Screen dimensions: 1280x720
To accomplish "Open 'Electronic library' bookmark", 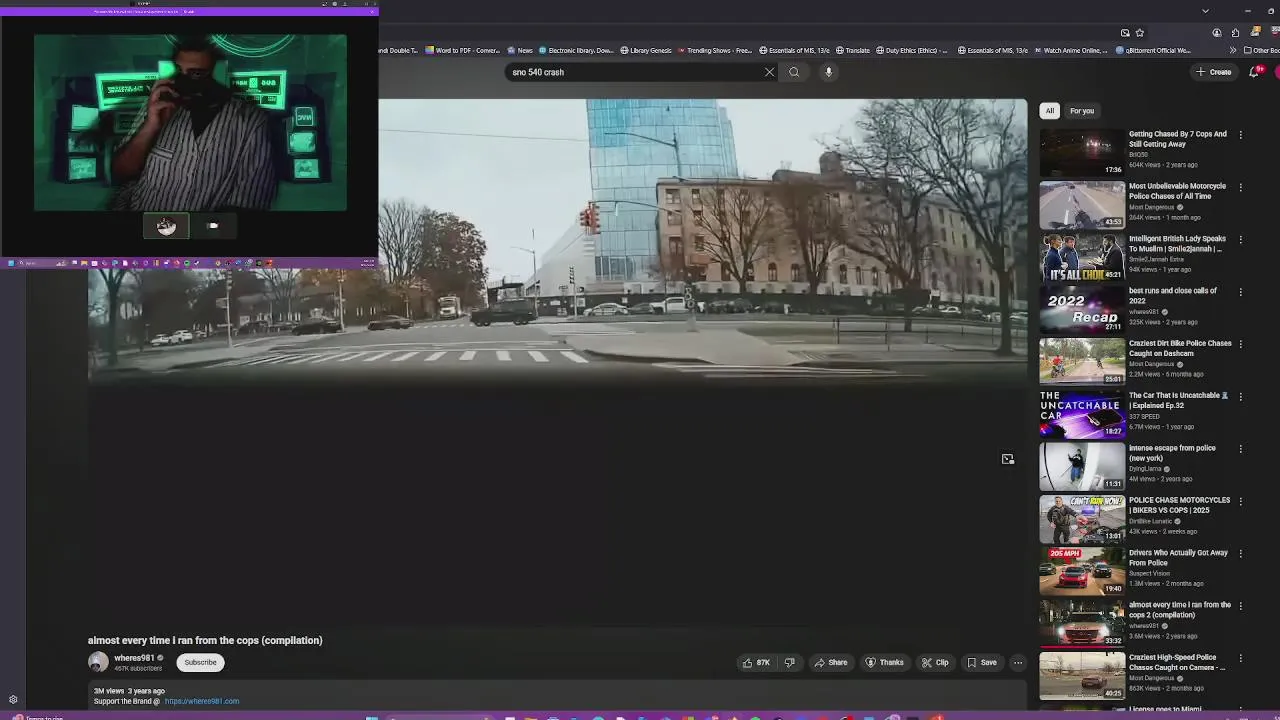I will 576,50.
